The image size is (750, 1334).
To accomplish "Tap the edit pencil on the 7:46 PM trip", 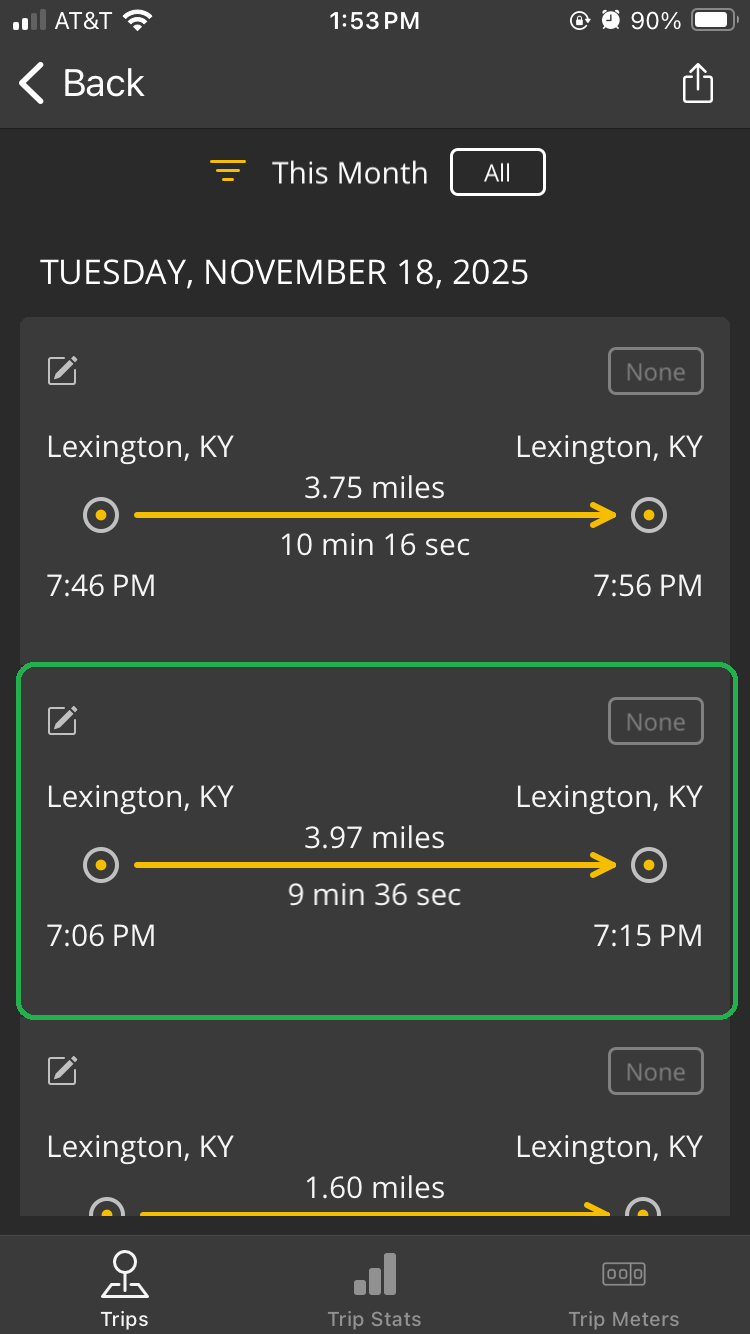I will click(x=61, y=370).
